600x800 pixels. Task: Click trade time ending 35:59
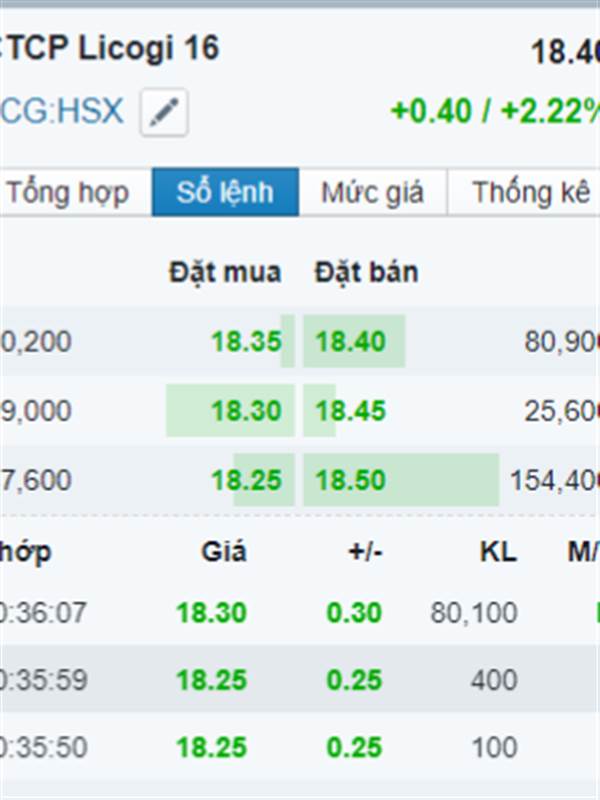43,680
